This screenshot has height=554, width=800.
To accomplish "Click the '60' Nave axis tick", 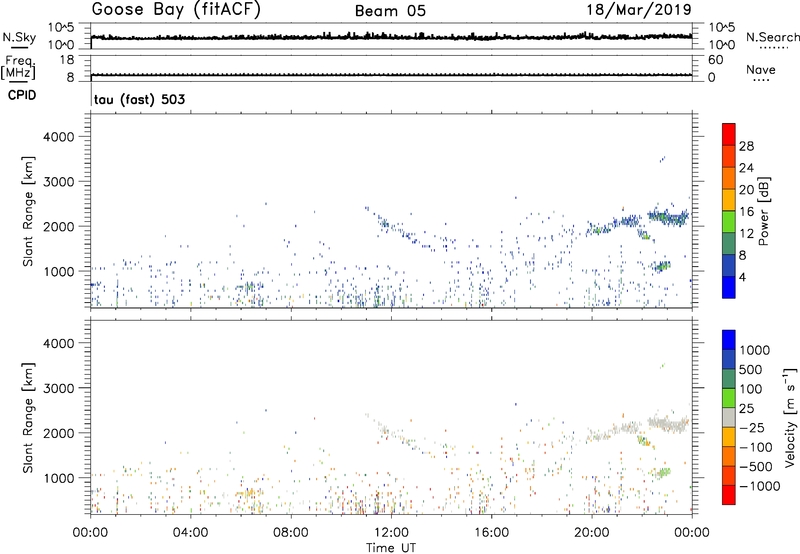I will click(715, 60).
